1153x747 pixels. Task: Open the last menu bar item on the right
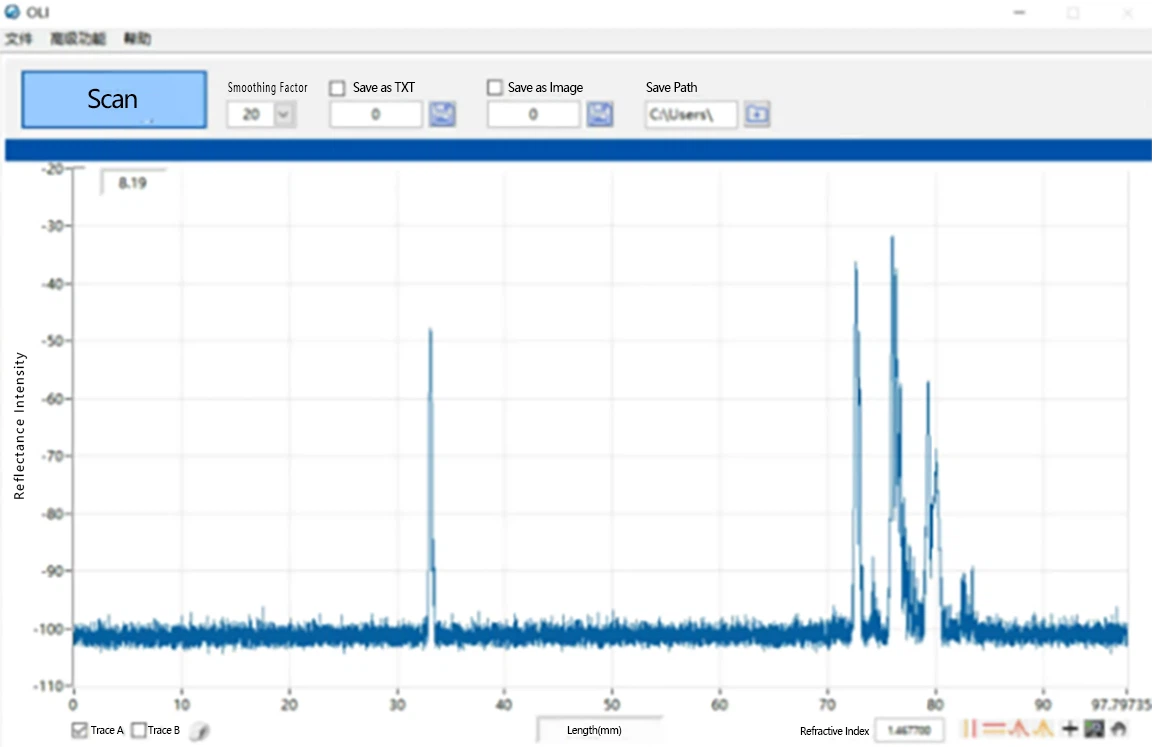[137, 39]
